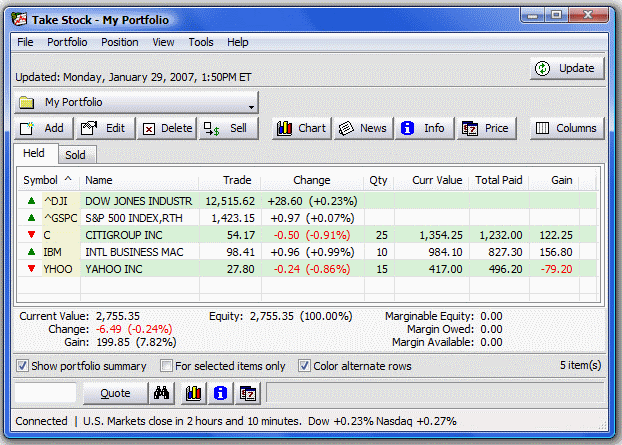
Task: Uncheck Show portfolio summary
Action: [x=24, y=366]
